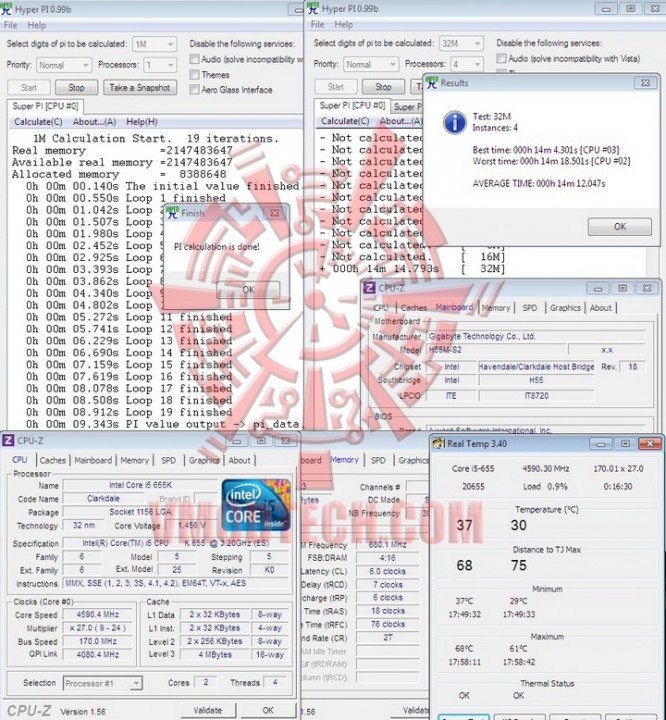Maximize the Mainboard CPU-Z window
The width and height of the screenshot is (666, 720).
click(622, 288)
